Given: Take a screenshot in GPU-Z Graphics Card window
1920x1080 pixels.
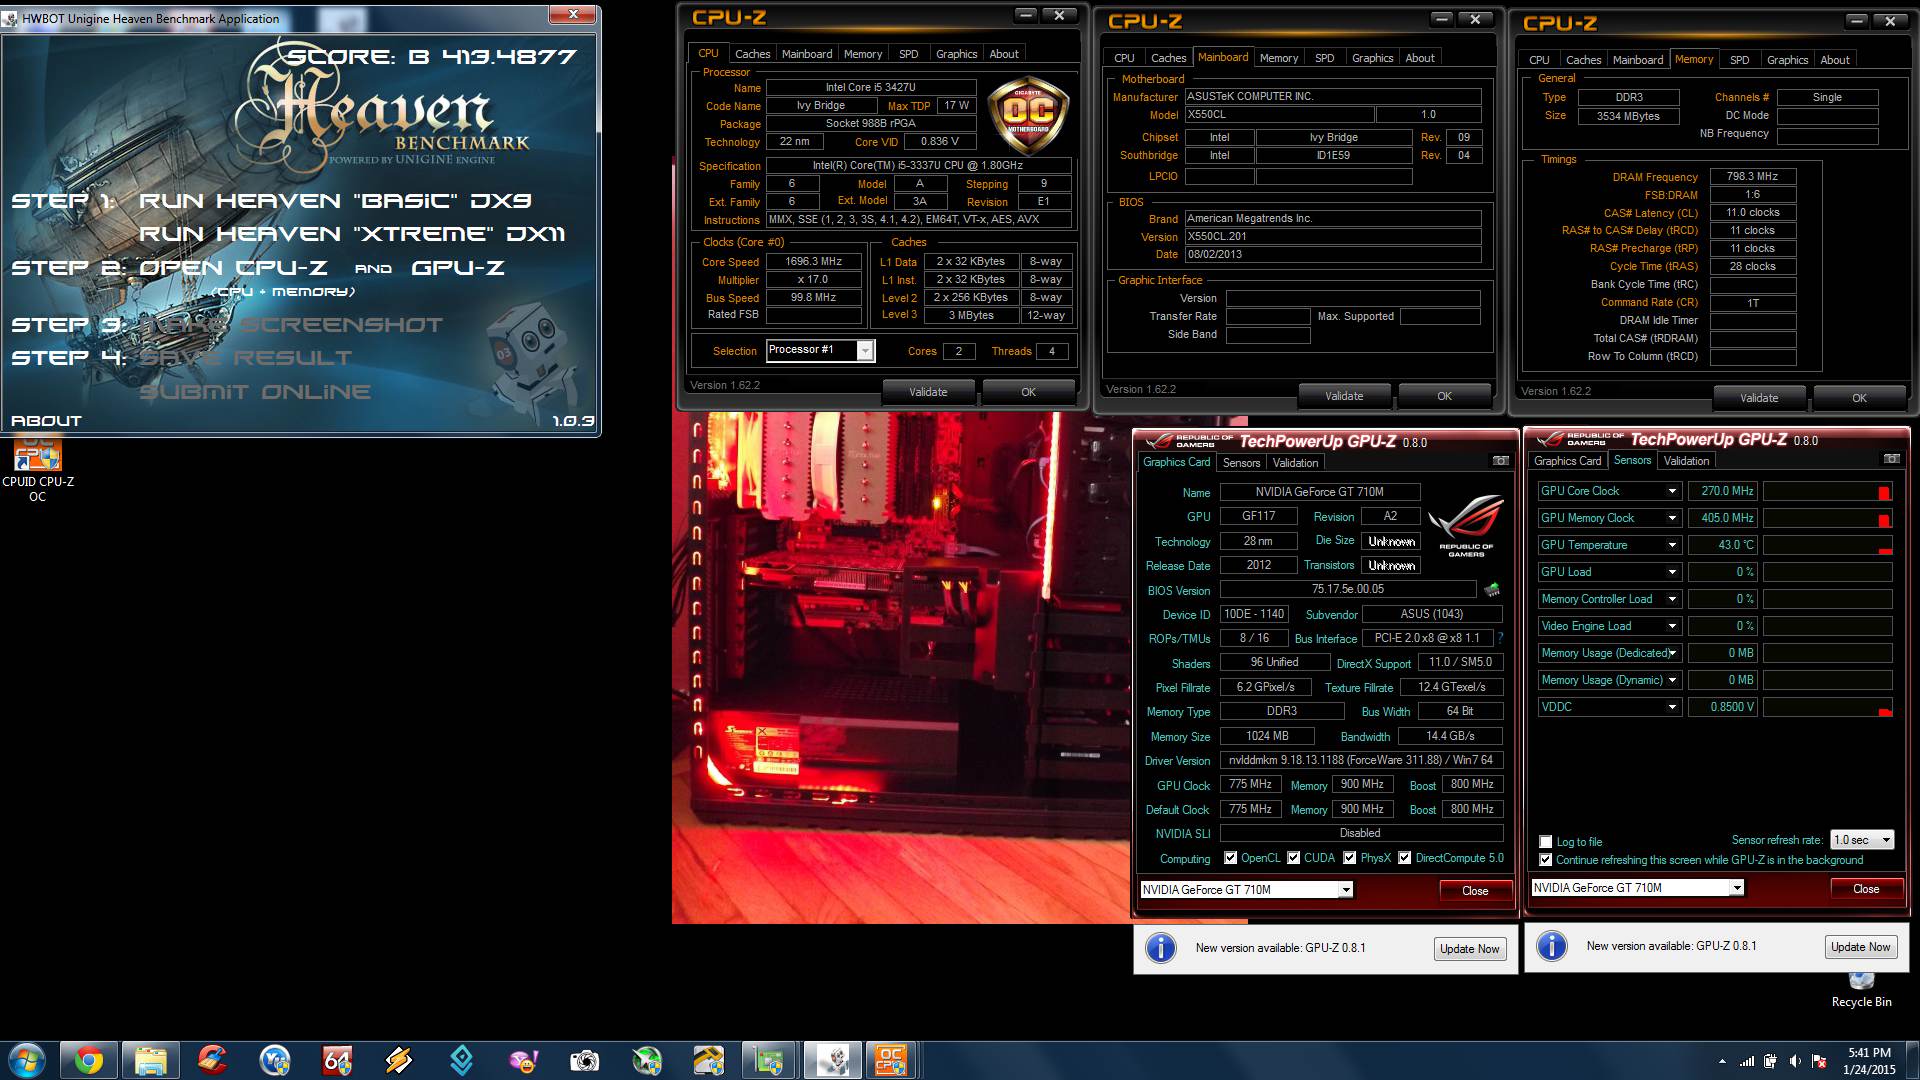Looking at the screenshot, I should (1501, 461).
